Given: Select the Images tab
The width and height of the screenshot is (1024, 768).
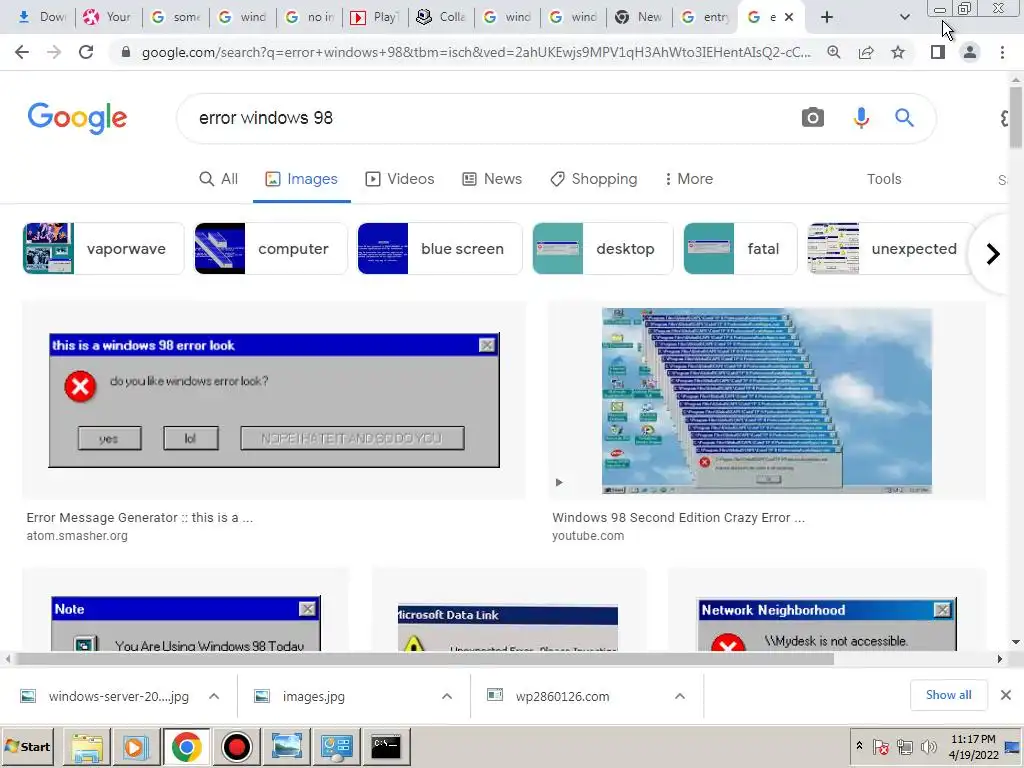Looking at the screenshot, I should (x=302, y=179).
